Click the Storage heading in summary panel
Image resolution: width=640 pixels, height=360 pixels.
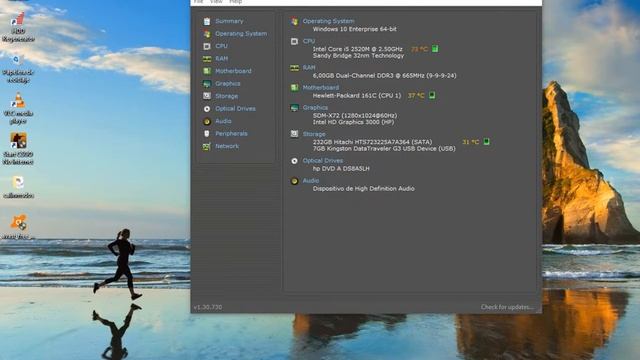tap(314, 134)
